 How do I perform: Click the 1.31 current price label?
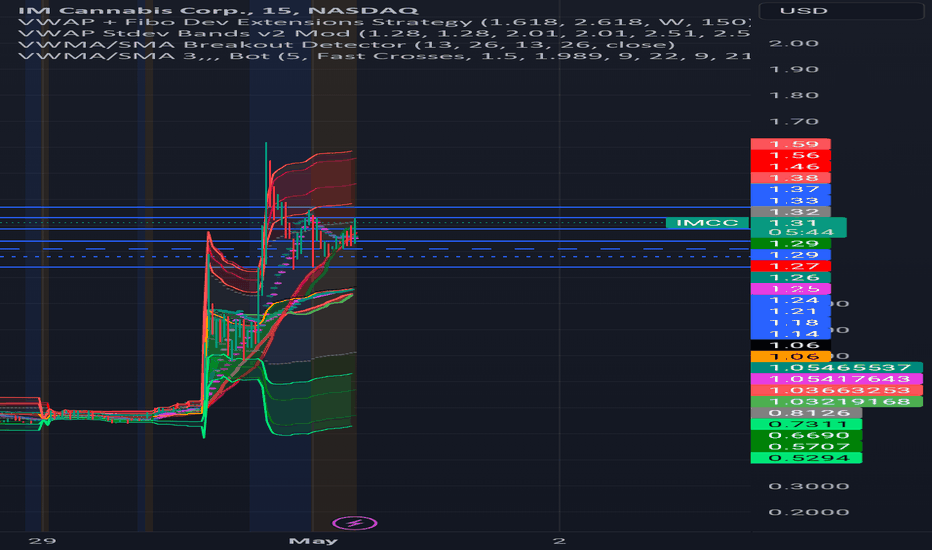coord(798,223)
